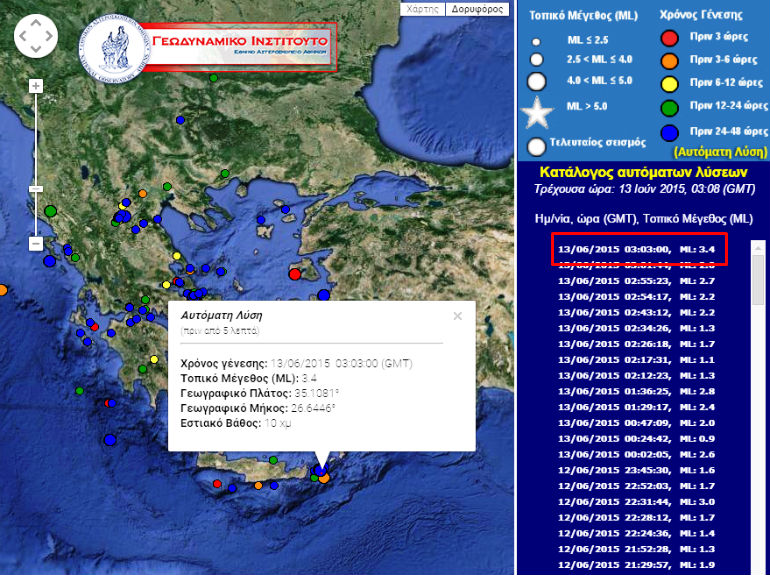Click the red Πριν 3 ώρες legend circle
Image resolution: width=770 pixels, height=575 pixels.
[670, 40]
